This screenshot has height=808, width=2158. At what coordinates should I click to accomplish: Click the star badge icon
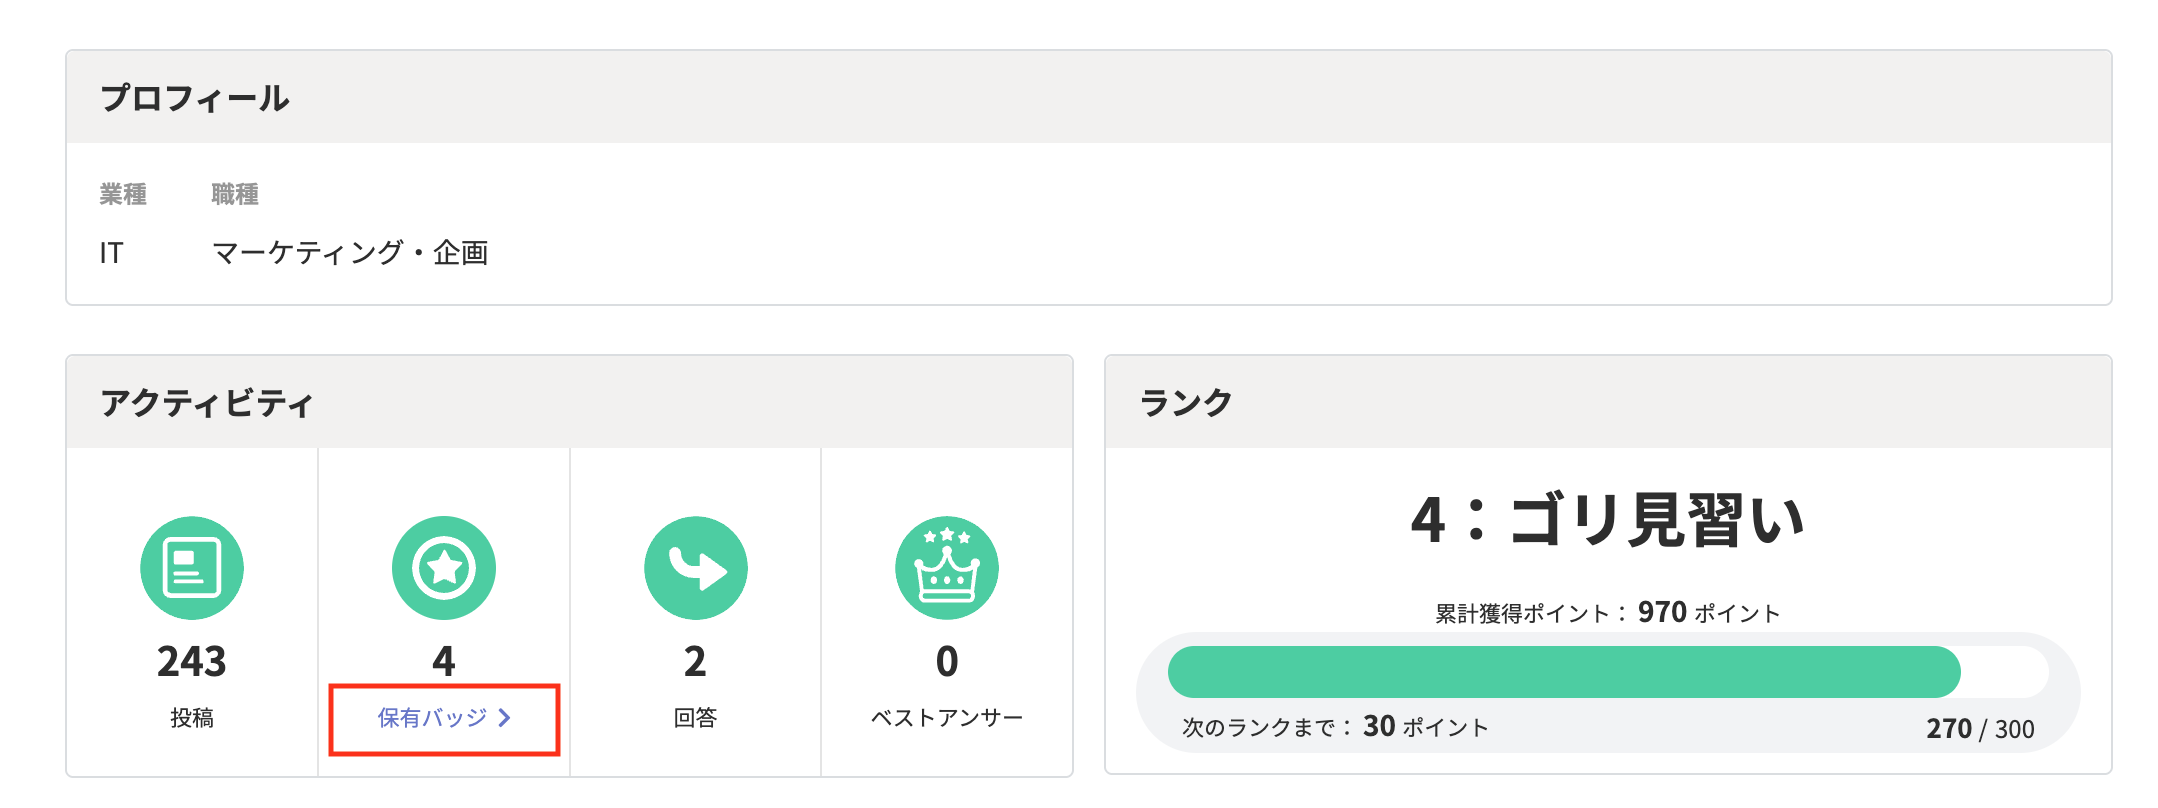pyautogui.click(x=444, y=568)
